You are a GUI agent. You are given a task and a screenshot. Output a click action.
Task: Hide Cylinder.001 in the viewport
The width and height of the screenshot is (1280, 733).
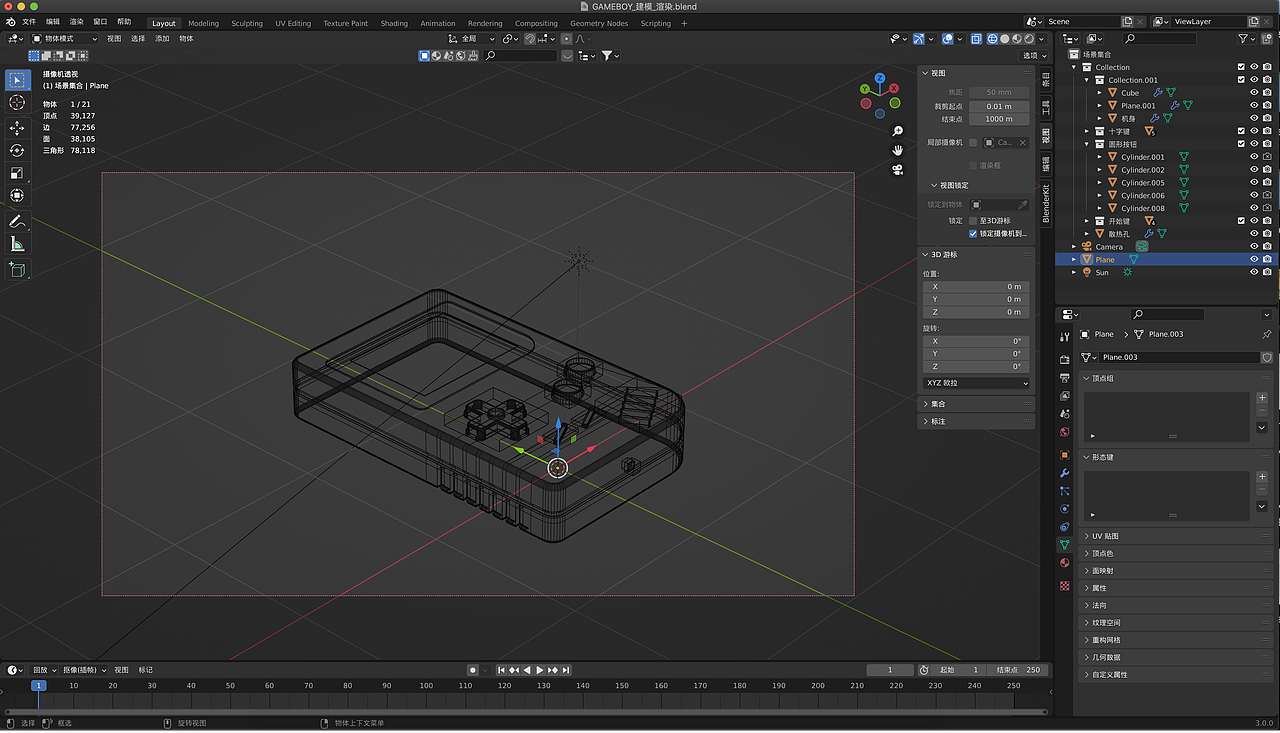pyautogui.click(x=1254, y=157)
